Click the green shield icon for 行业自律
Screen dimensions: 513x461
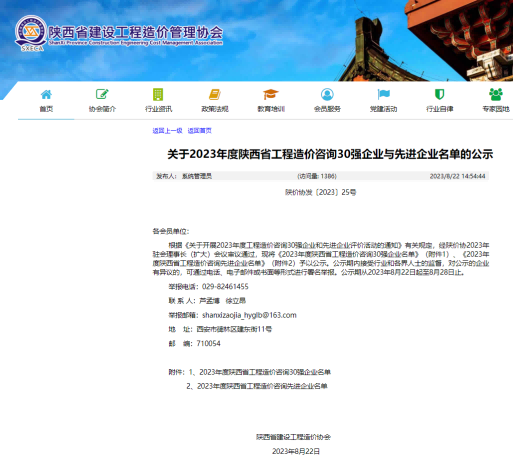pyautogui.click(x=439, y=94)
